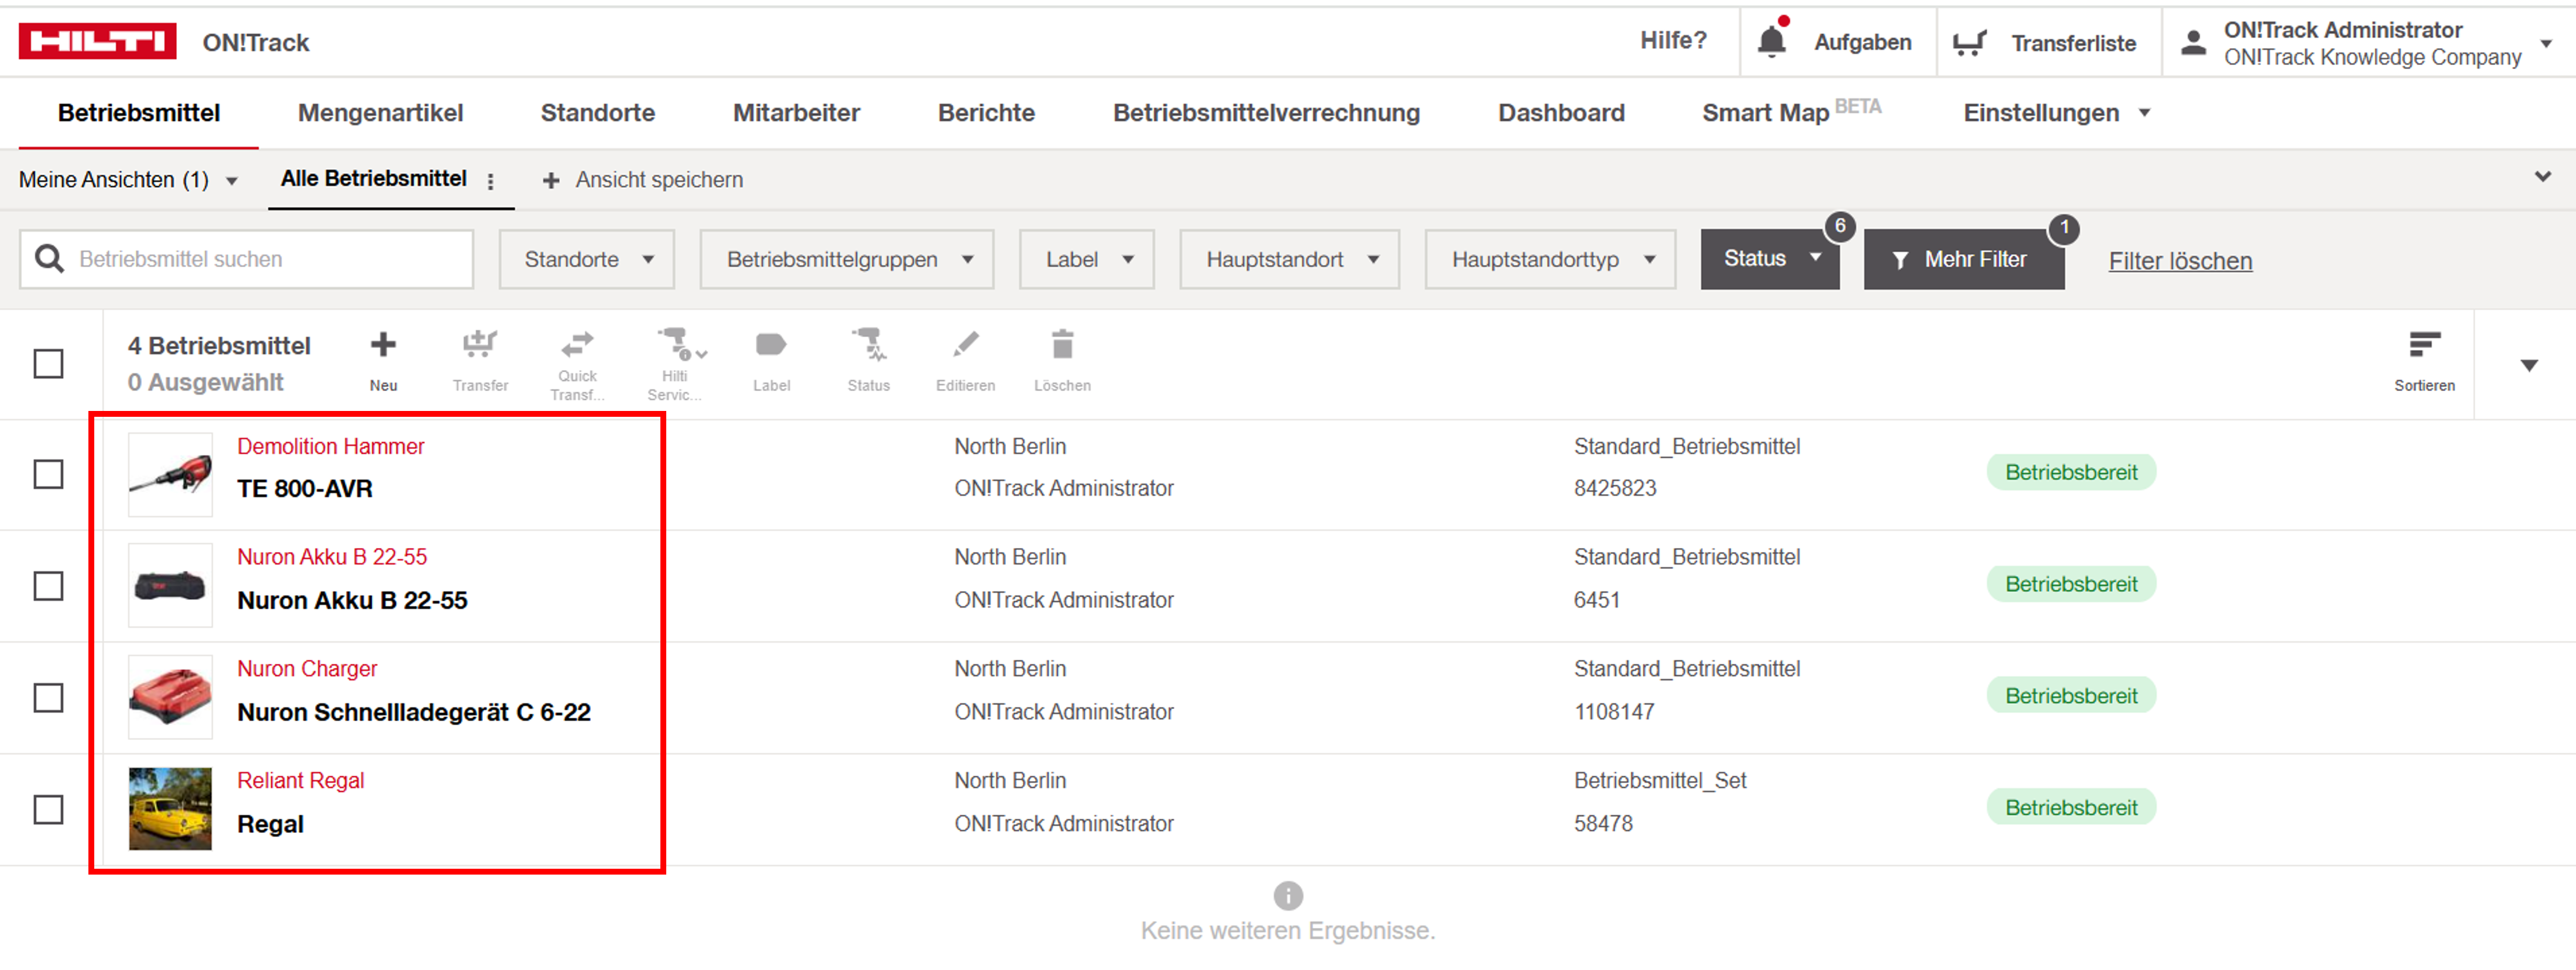Open the Einstellungen menu
This screenshot has width=2576, height=970.
pyautogui.click(x=2056, y=113)
